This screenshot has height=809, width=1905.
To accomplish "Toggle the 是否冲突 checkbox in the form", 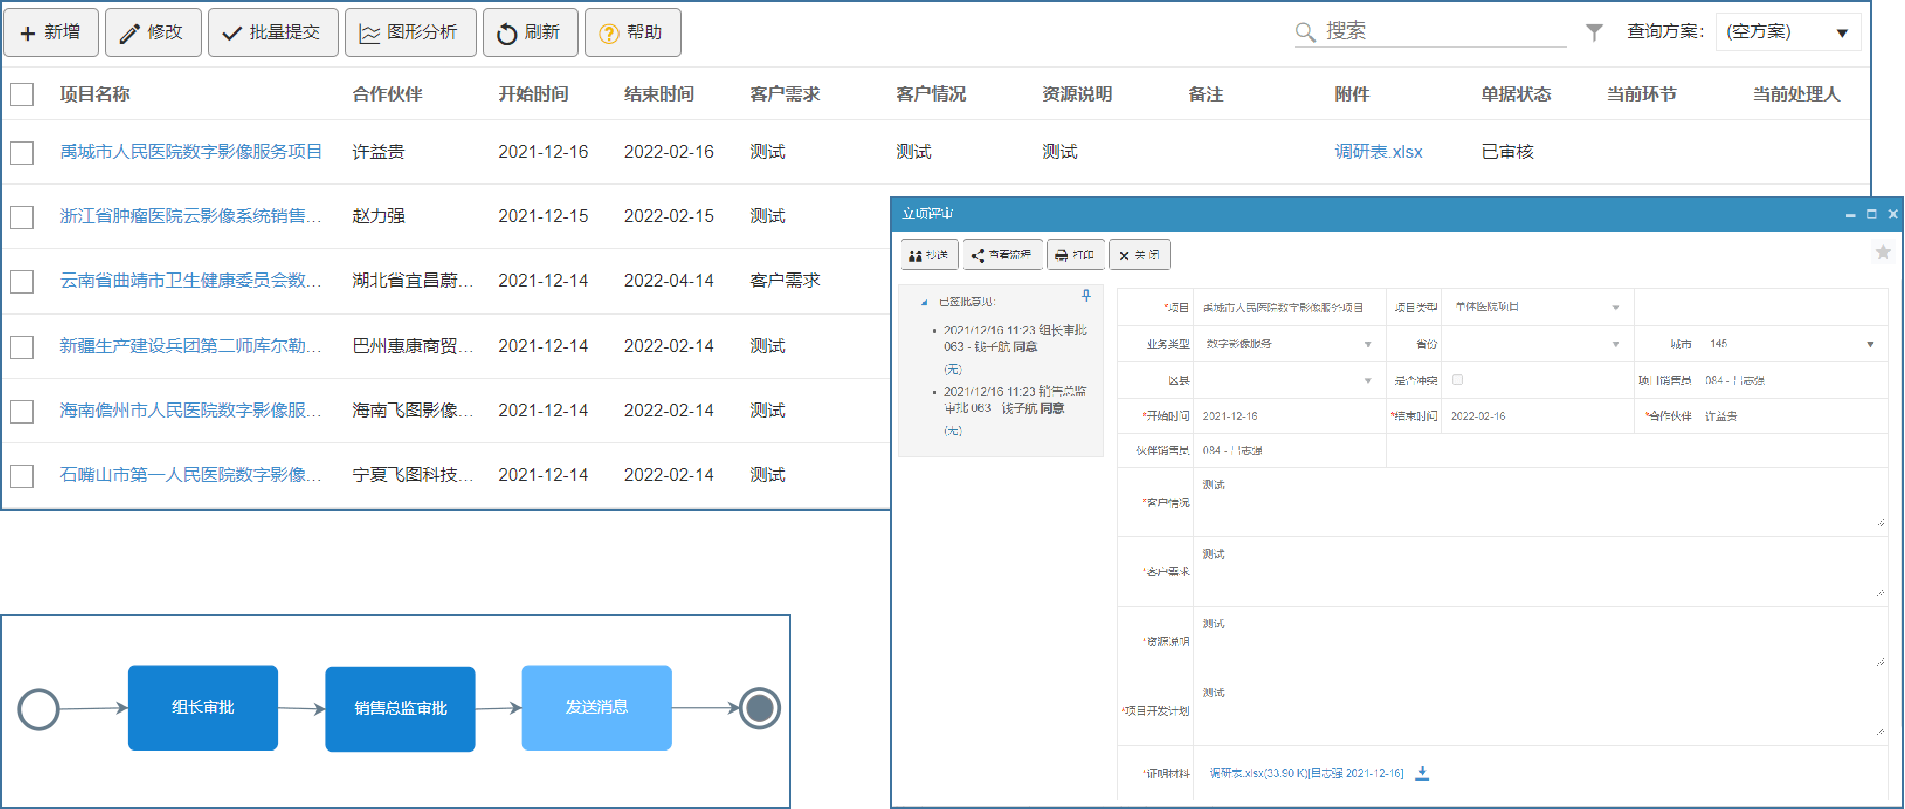I will pos(1457,380).
